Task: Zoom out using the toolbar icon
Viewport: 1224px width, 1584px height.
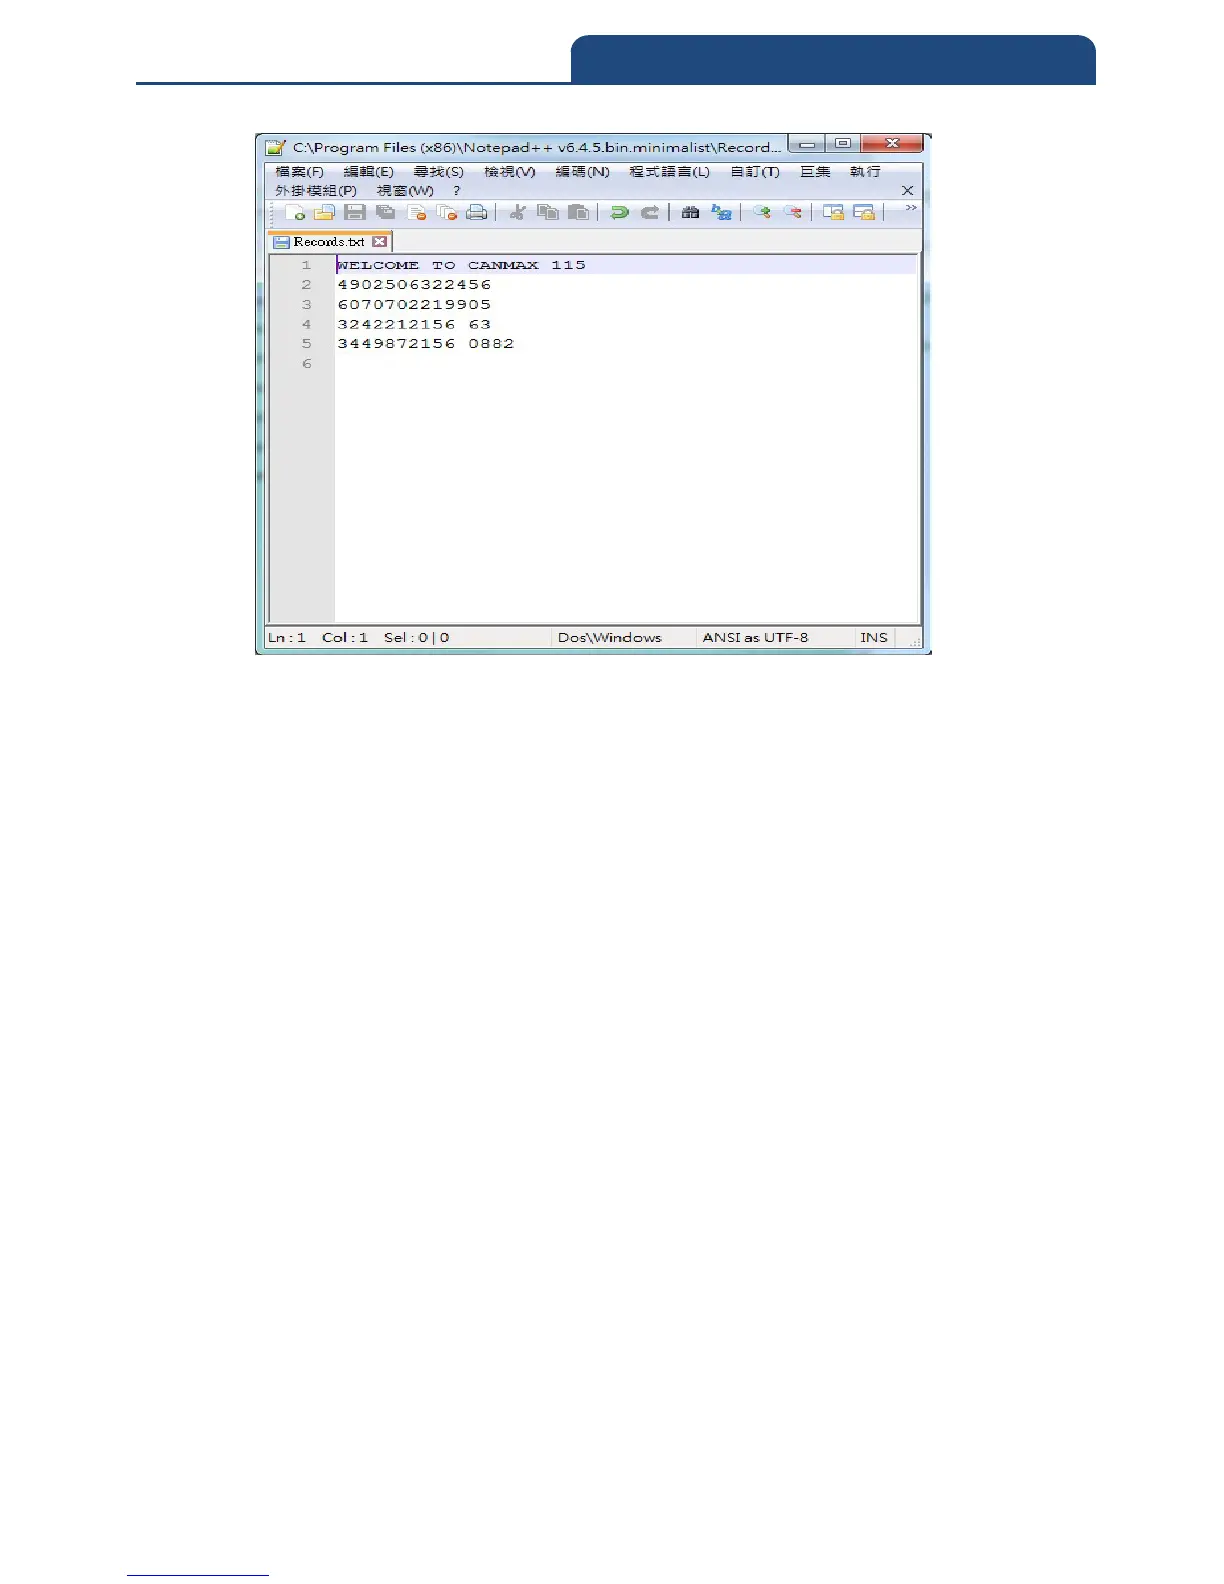Action: (792, 212)
